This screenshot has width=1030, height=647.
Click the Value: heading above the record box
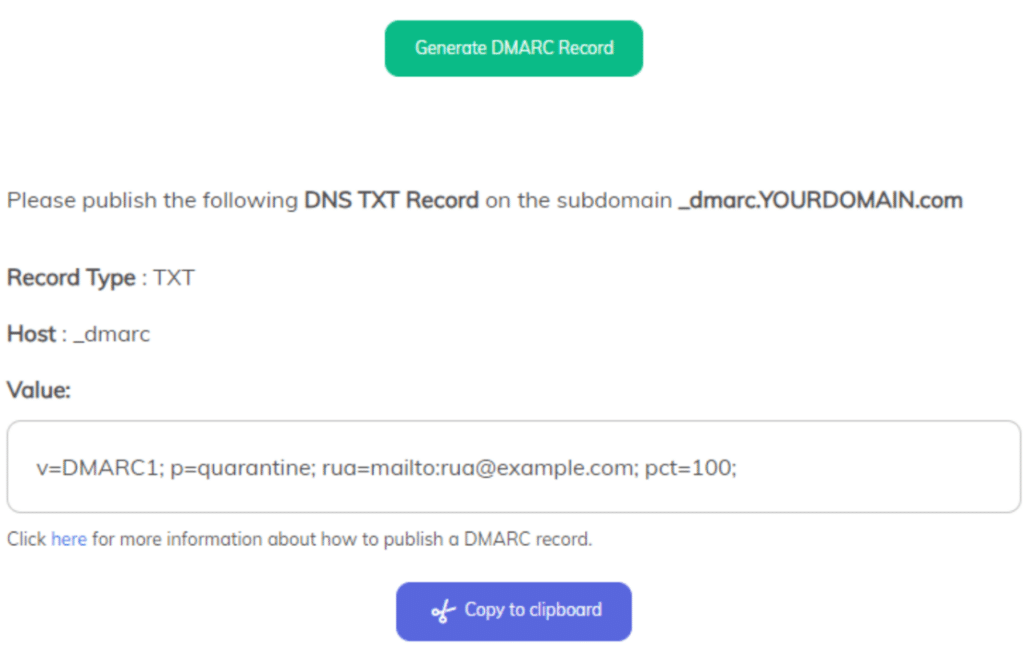(x=38, y=390)
